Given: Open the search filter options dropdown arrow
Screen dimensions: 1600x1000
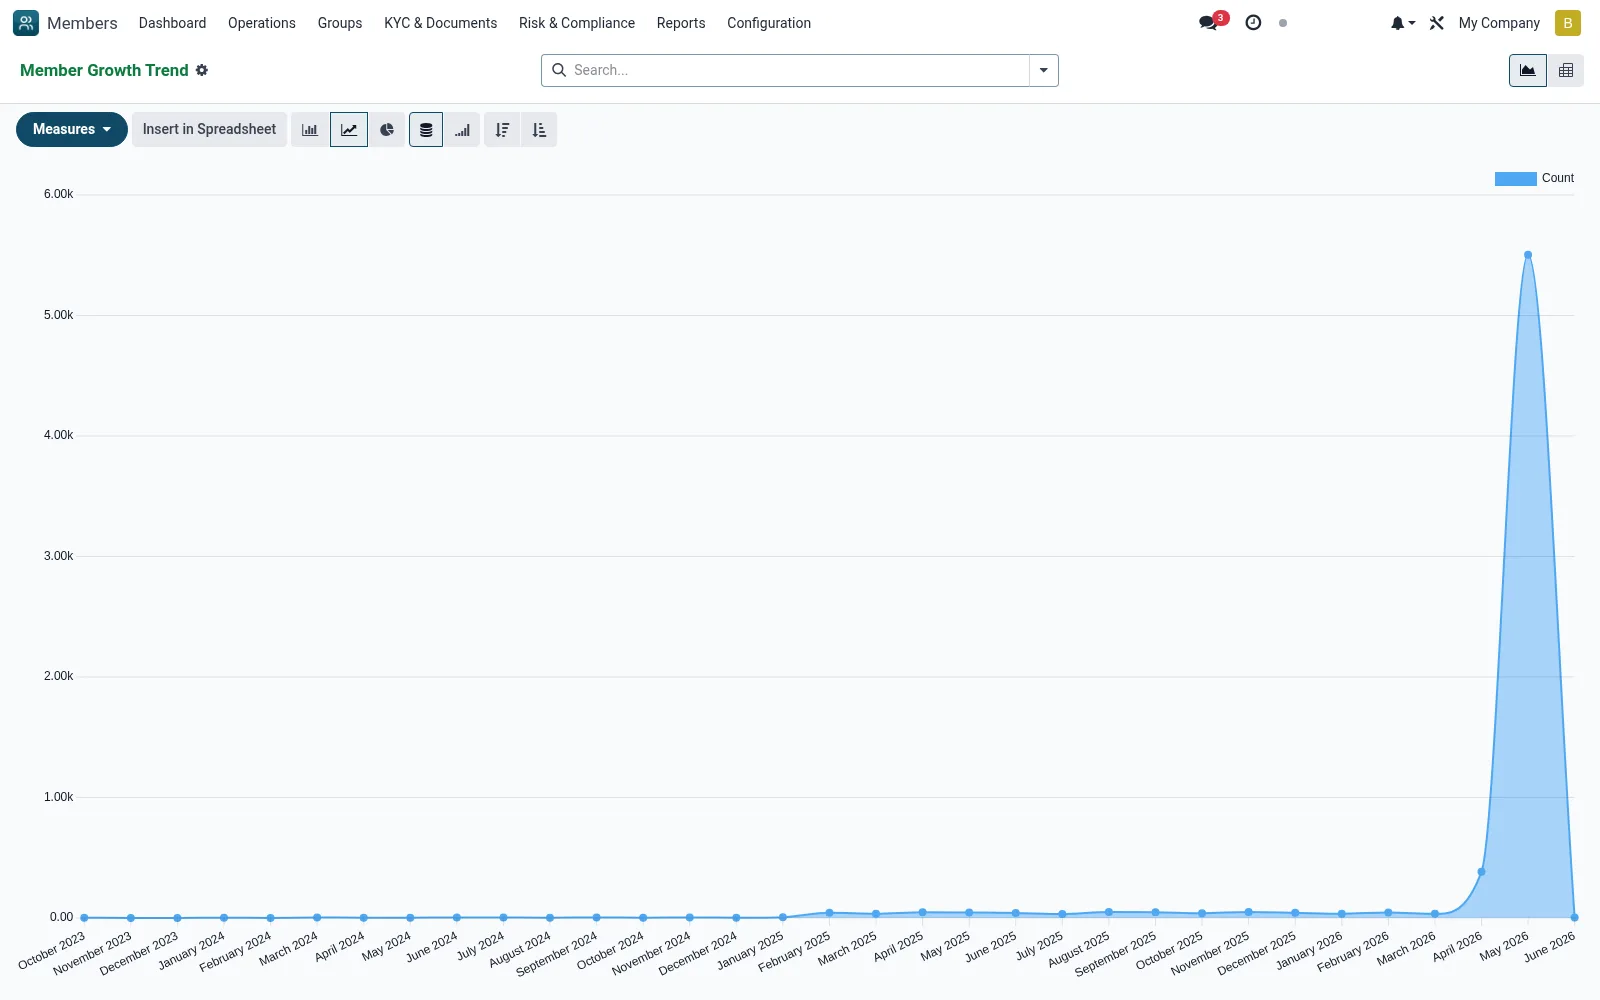Looking at the screenshot, I should (x=1044, y=70).
